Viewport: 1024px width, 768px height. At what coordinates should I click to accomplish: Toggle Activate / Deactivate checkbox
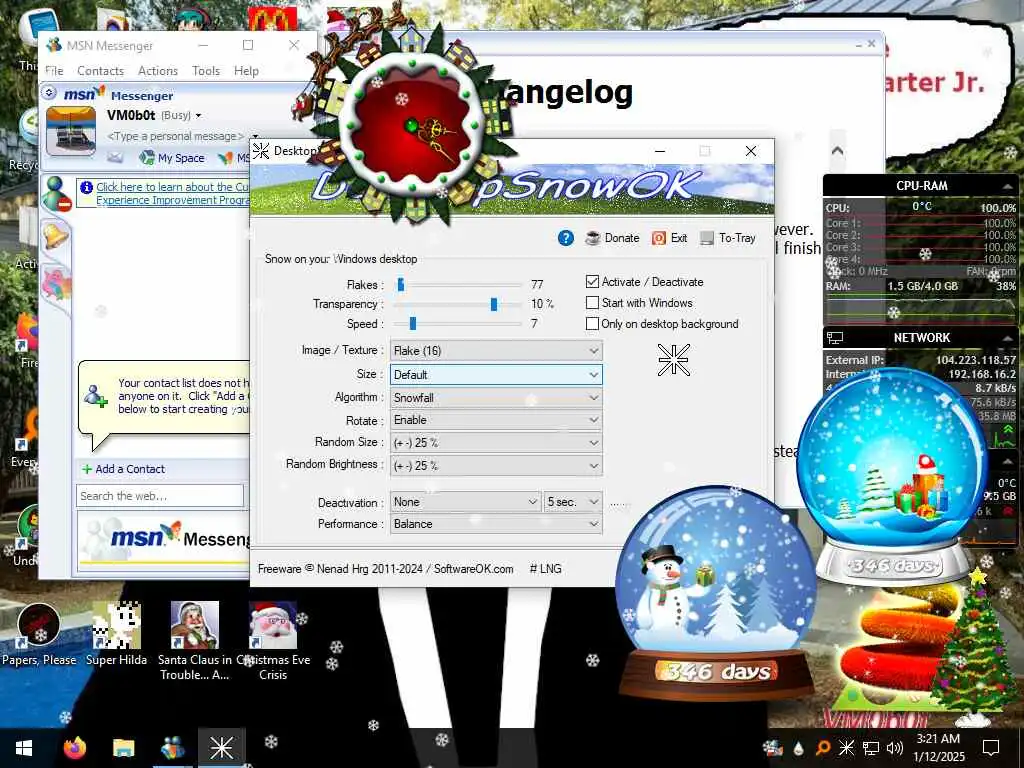(592, 281)
